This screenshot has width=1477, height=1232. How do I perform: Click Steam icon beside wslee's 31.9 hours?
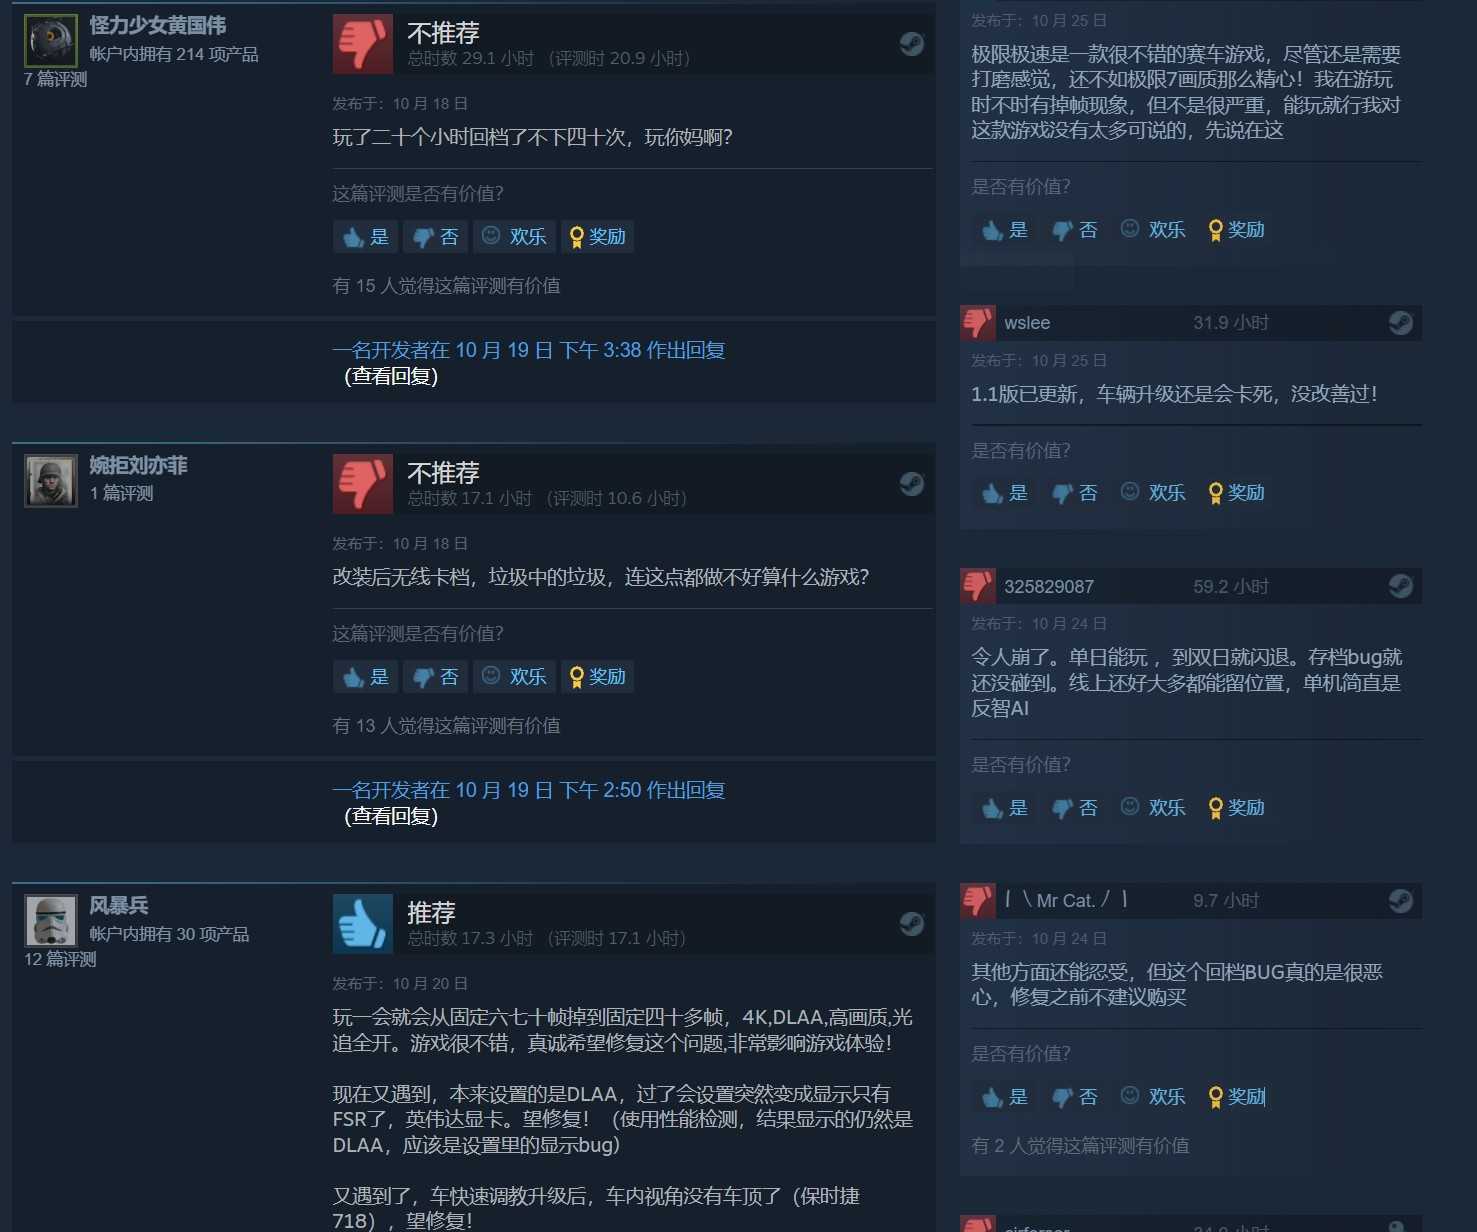click(x=1400, y=323)
